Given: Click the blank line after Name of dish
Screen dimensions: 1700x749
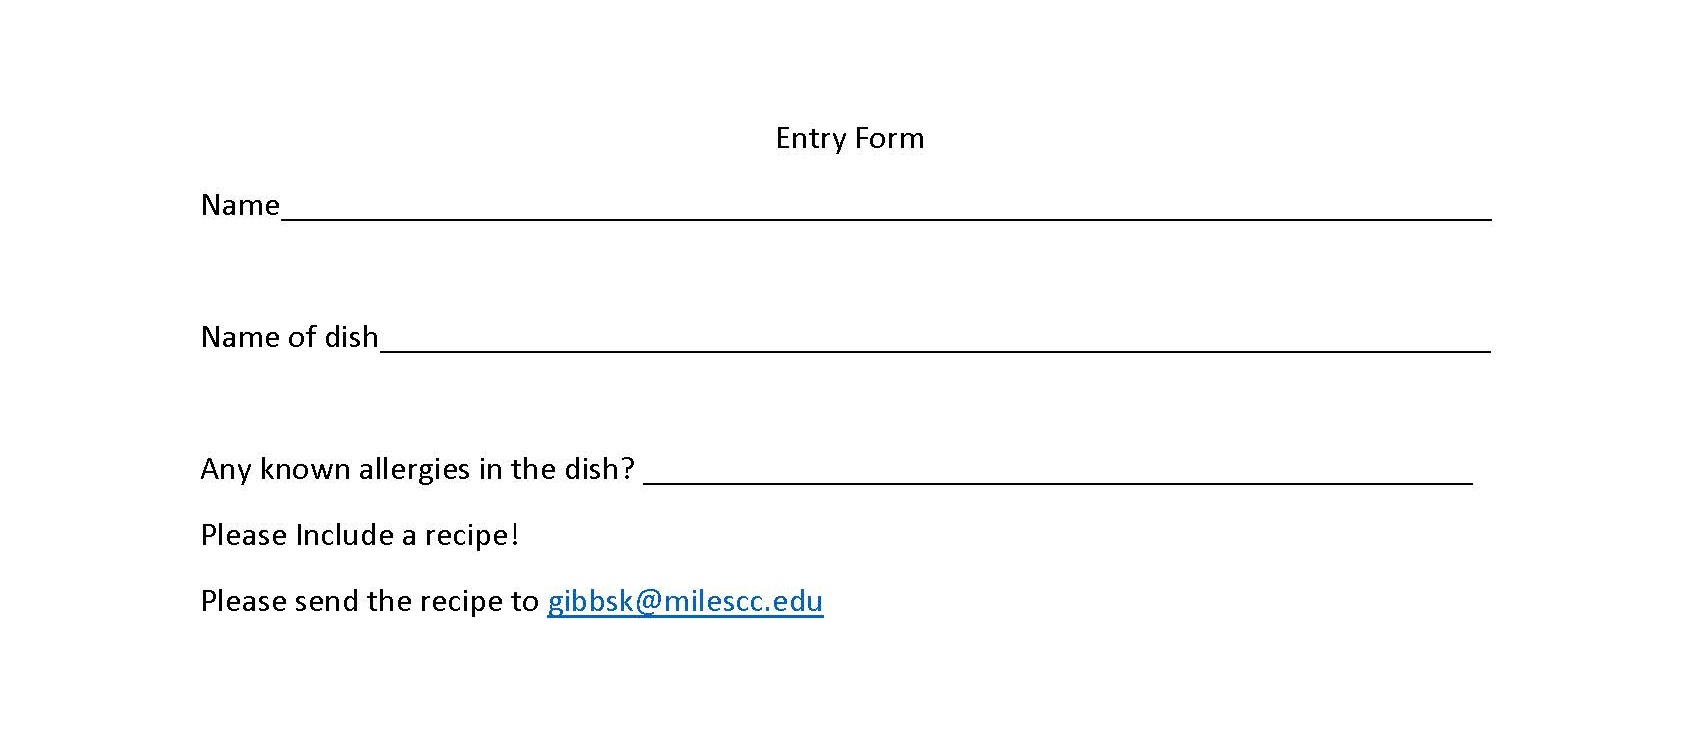Looking at the screenshot, I should pos(935,344).
